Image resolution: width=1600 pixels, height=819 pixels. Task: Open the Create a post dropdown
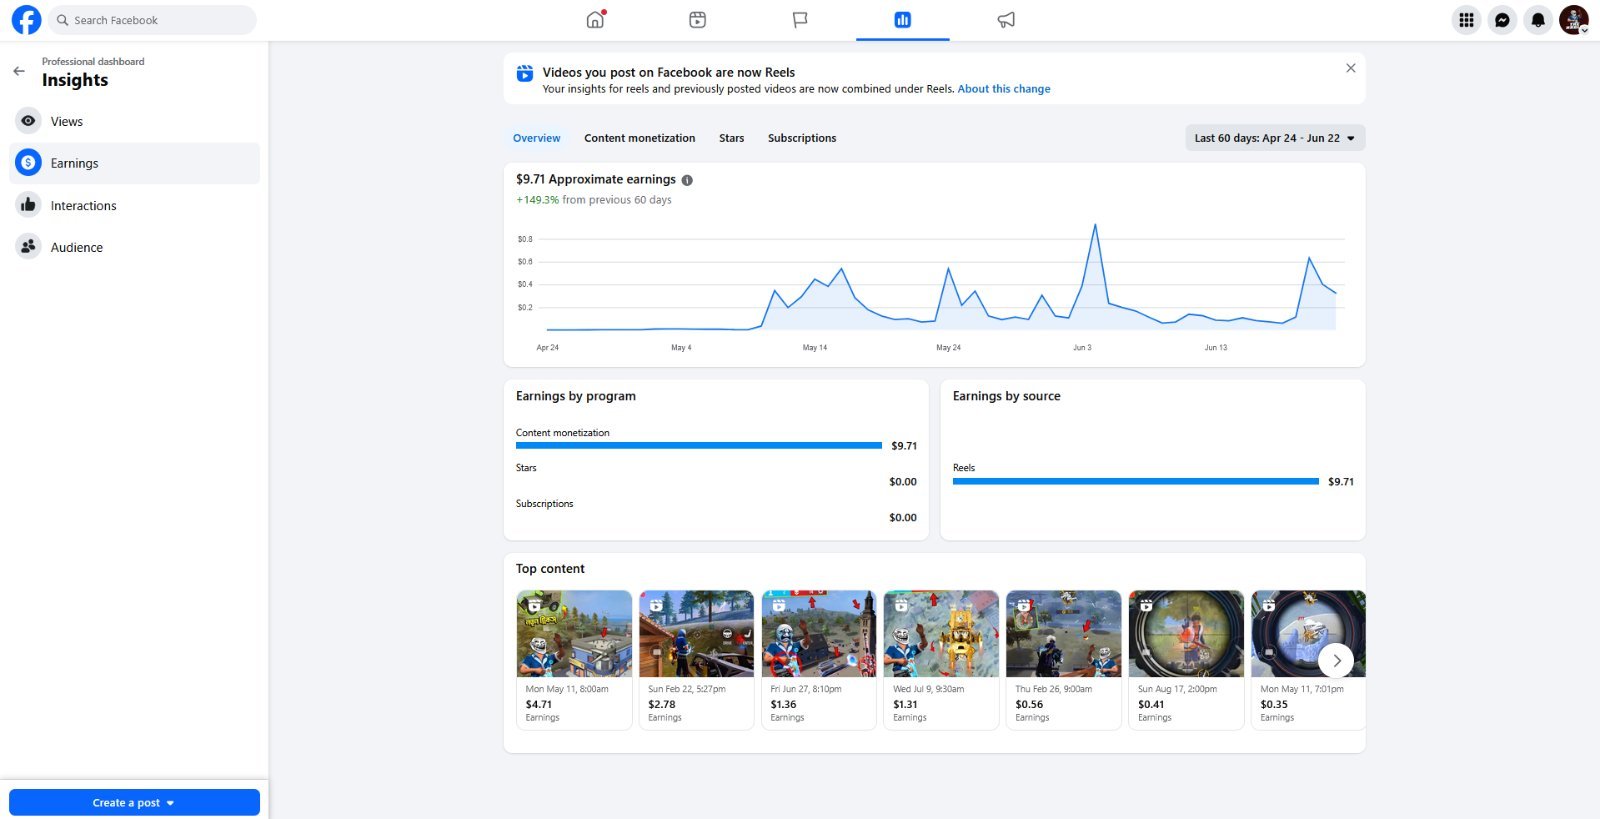coord(134,802)
